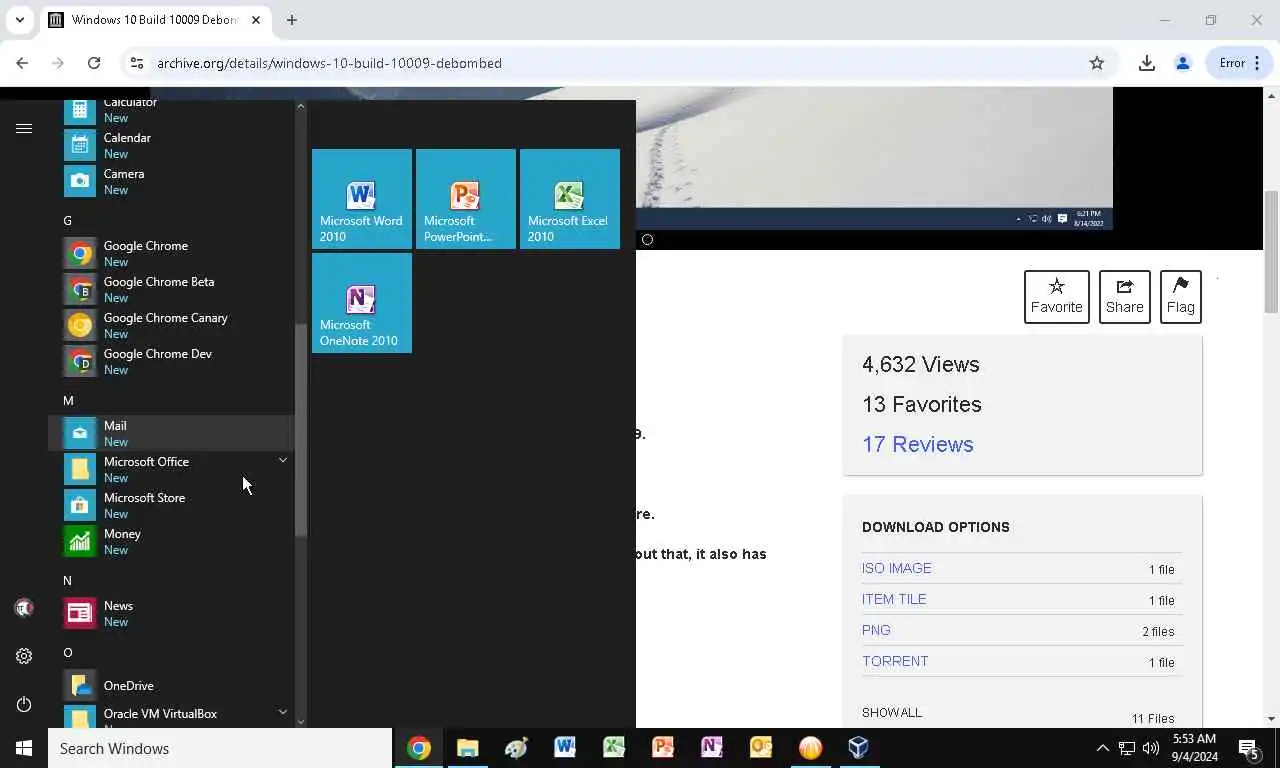This screenshot has width=1280, height=768.
Task: Click the Start menu app list scrollbar
Action: 301,430
